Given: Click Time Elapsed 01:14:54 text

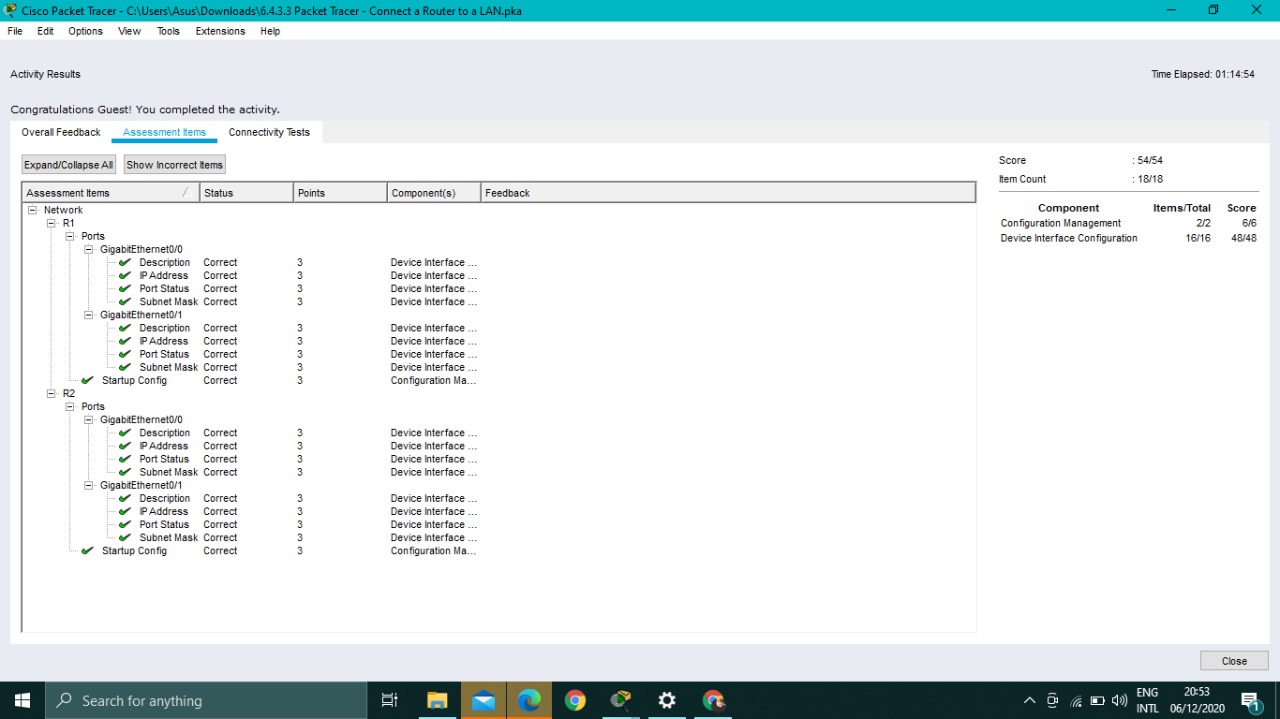Looking at the screenshot, I should pos(1203,74).
